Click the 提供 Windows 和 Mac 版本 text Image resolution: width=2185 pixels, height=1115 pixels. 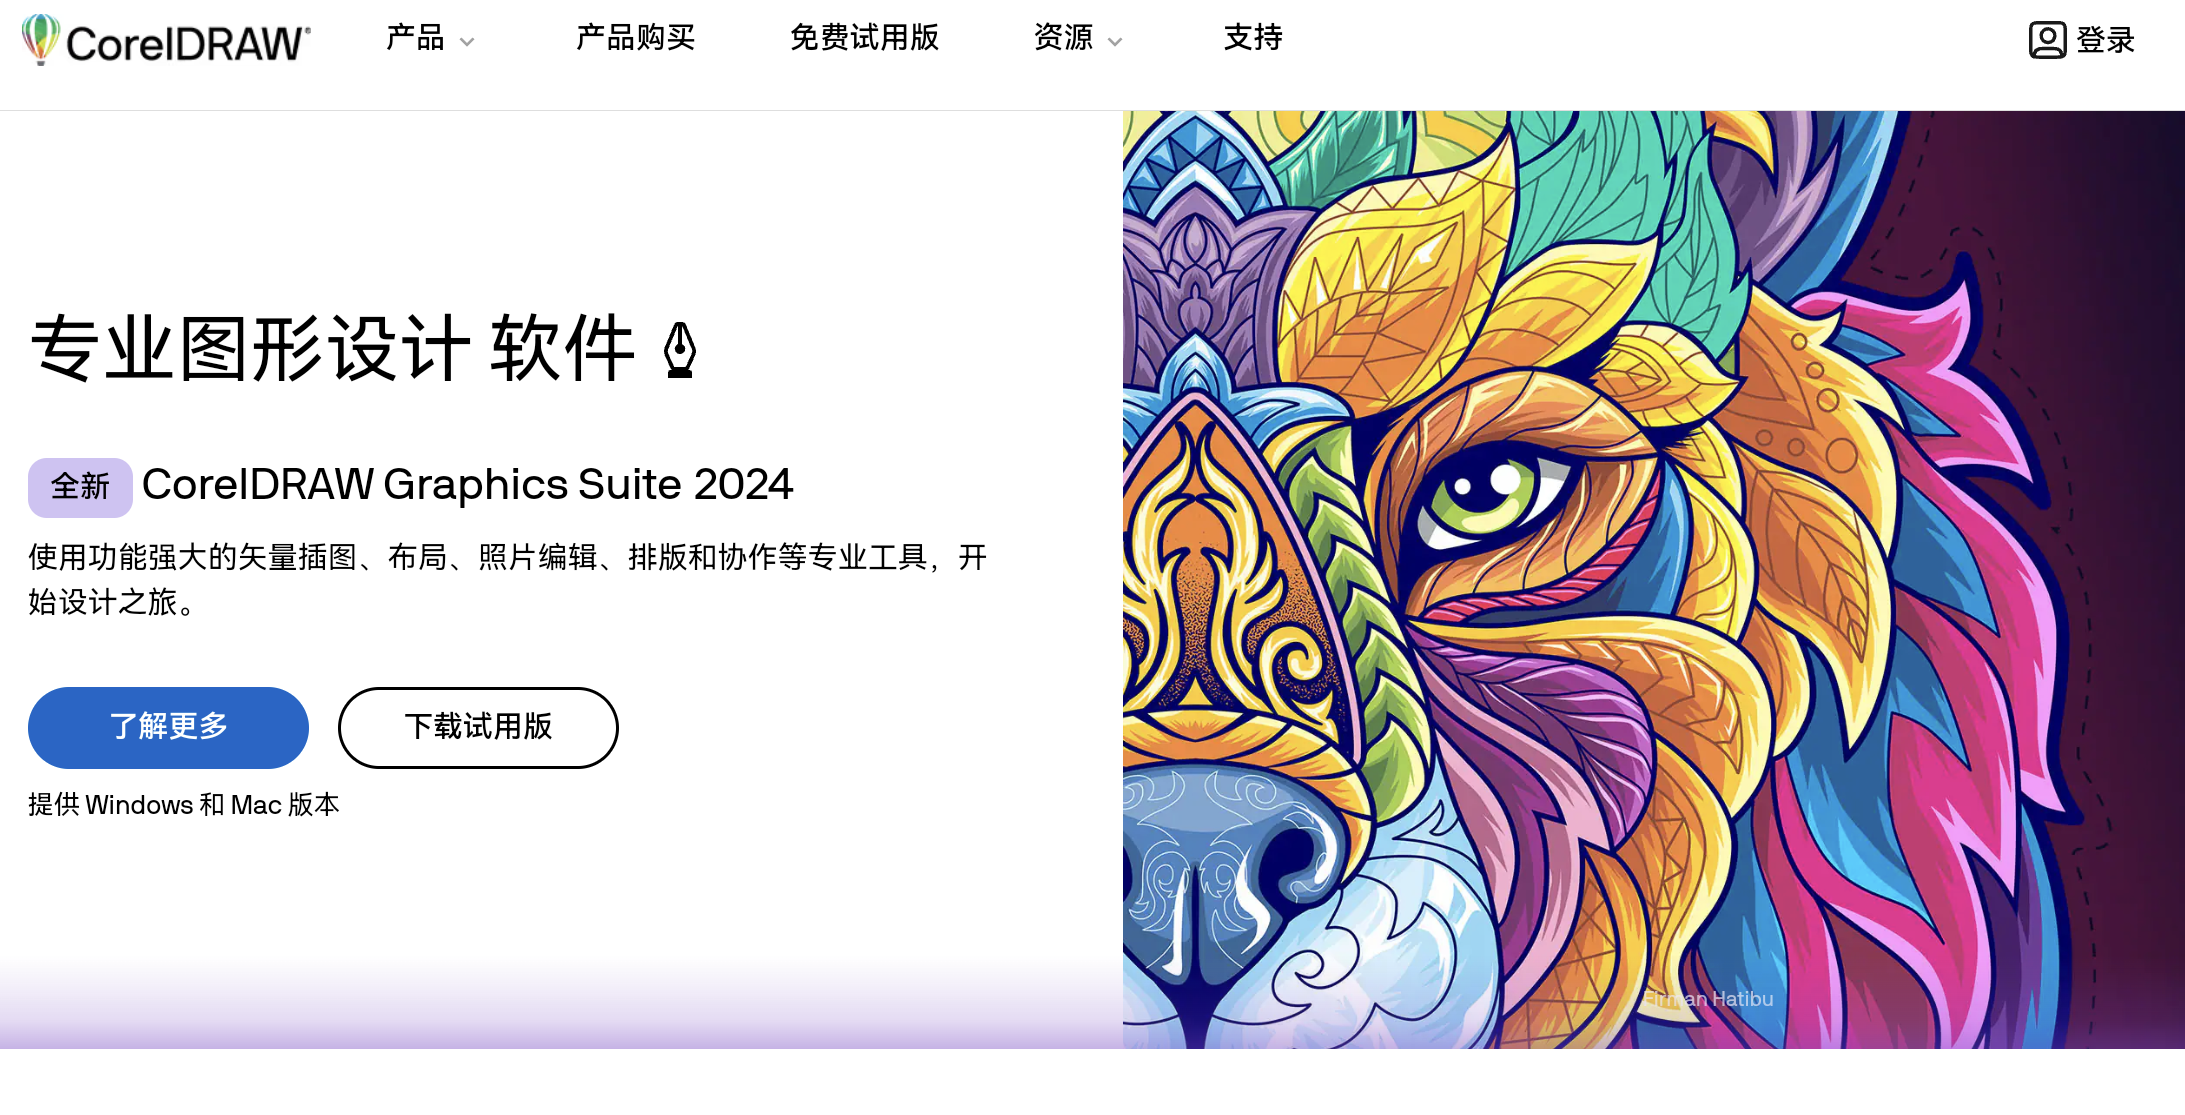pyautogui.click(x=184, y=804)
